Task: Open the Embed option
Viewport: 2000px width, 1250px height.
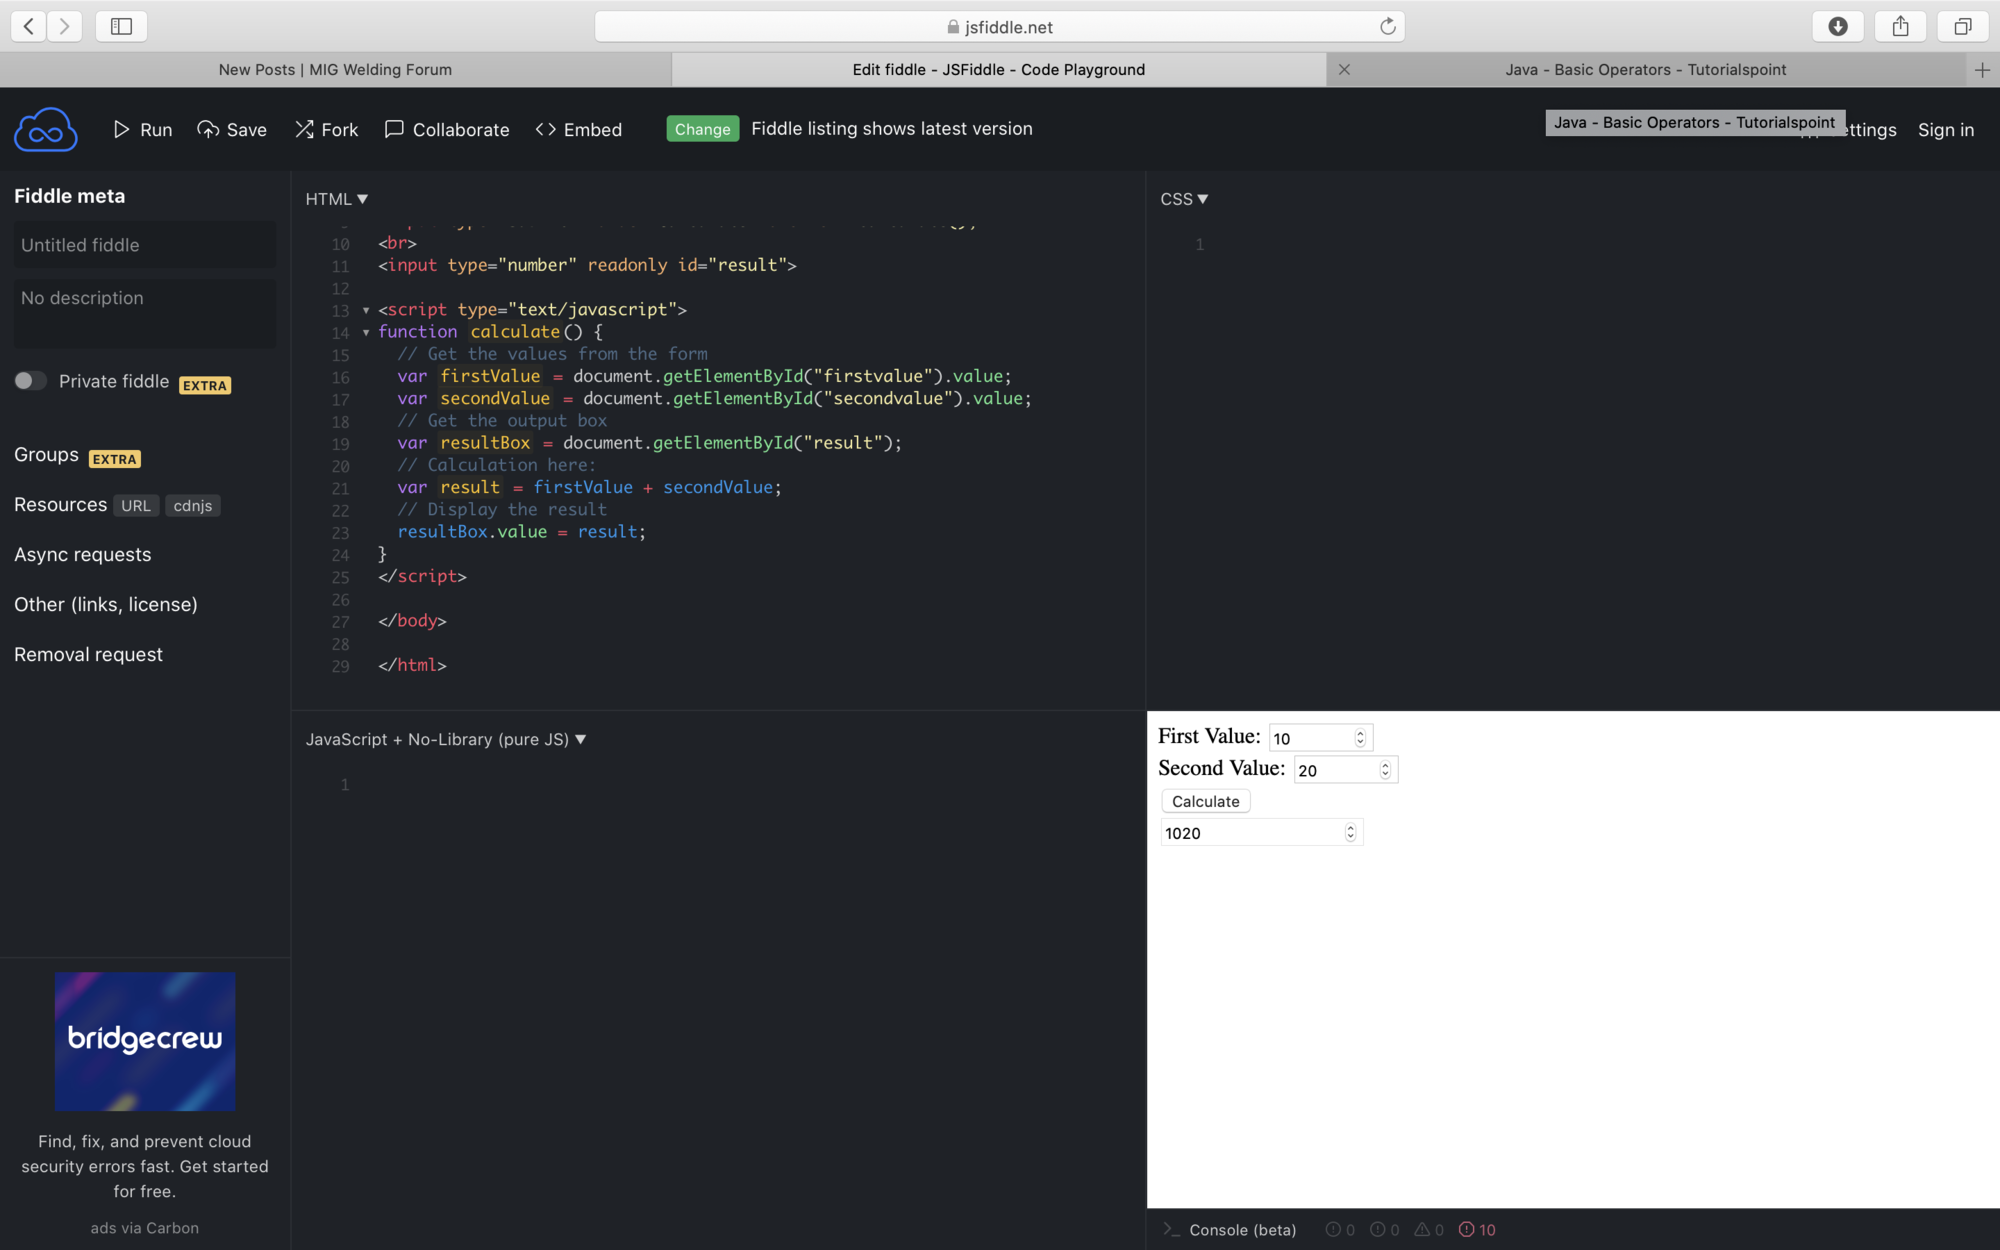Action: click(x=579, y=129)
